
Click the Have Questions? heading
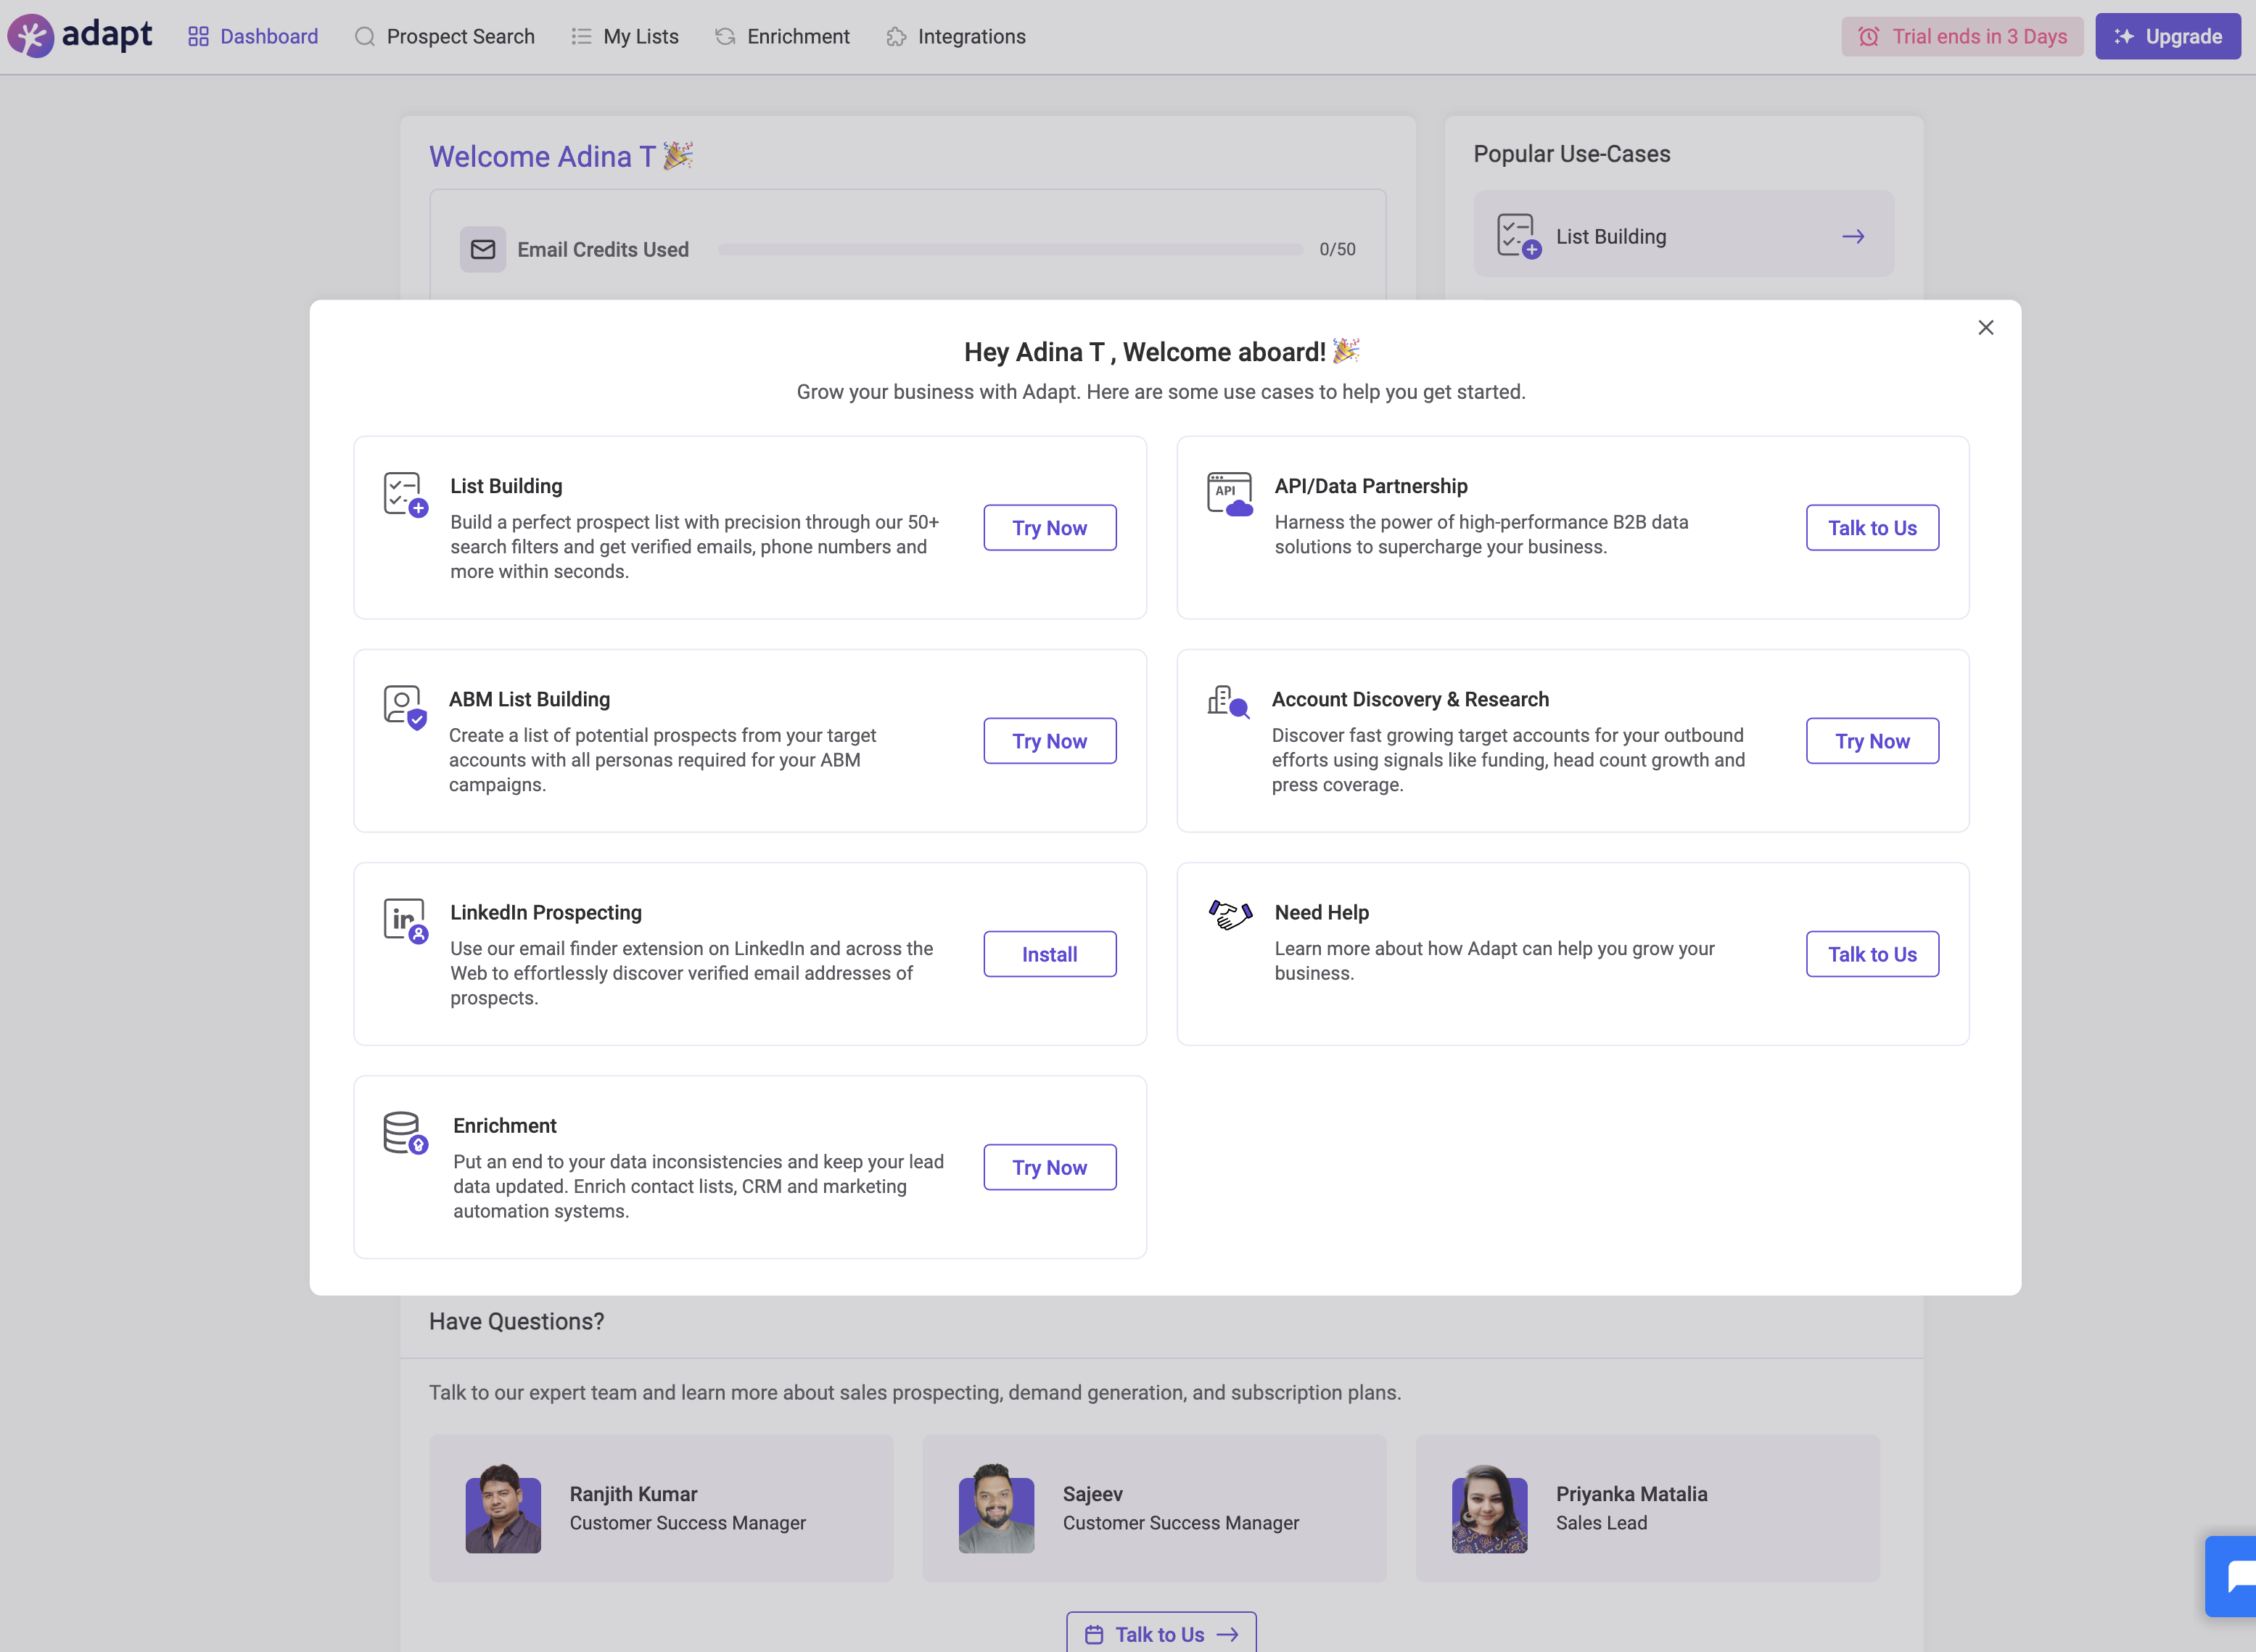pos(516,1321)
